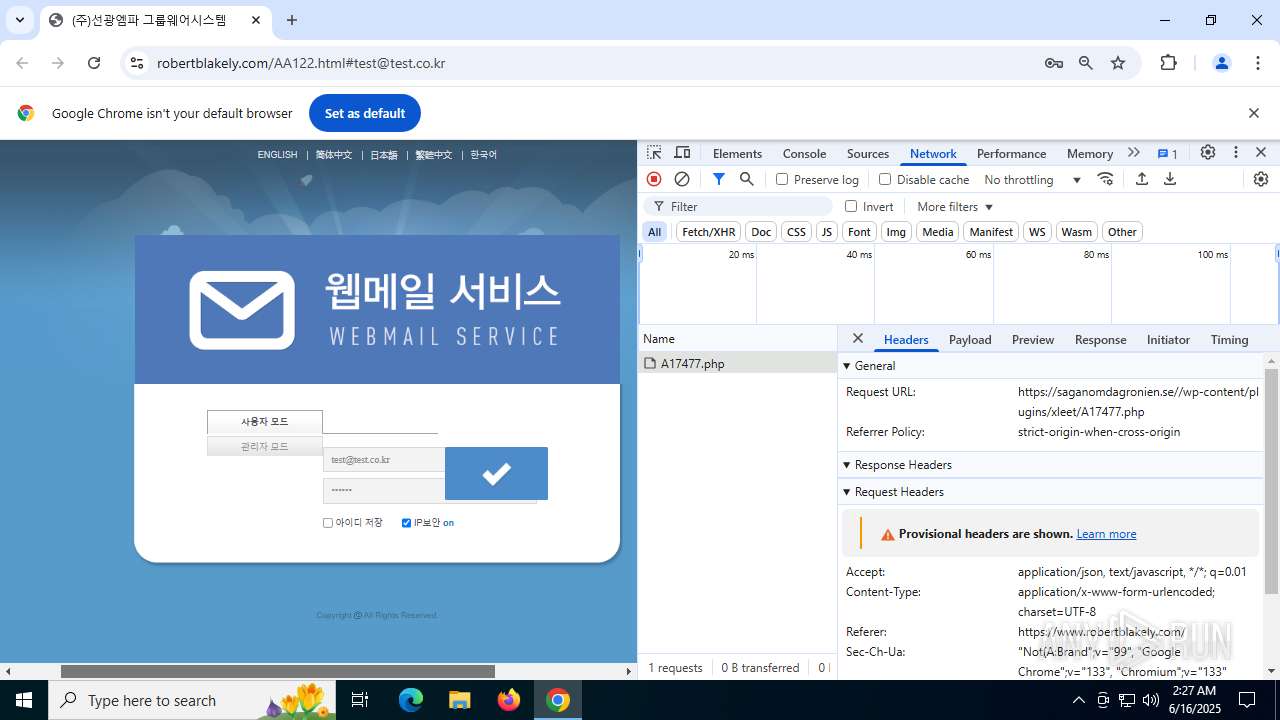This screenshot has height=720, width=1280.
Task: Open the Chrome profile avatar
Action: tap(1221, 63)
